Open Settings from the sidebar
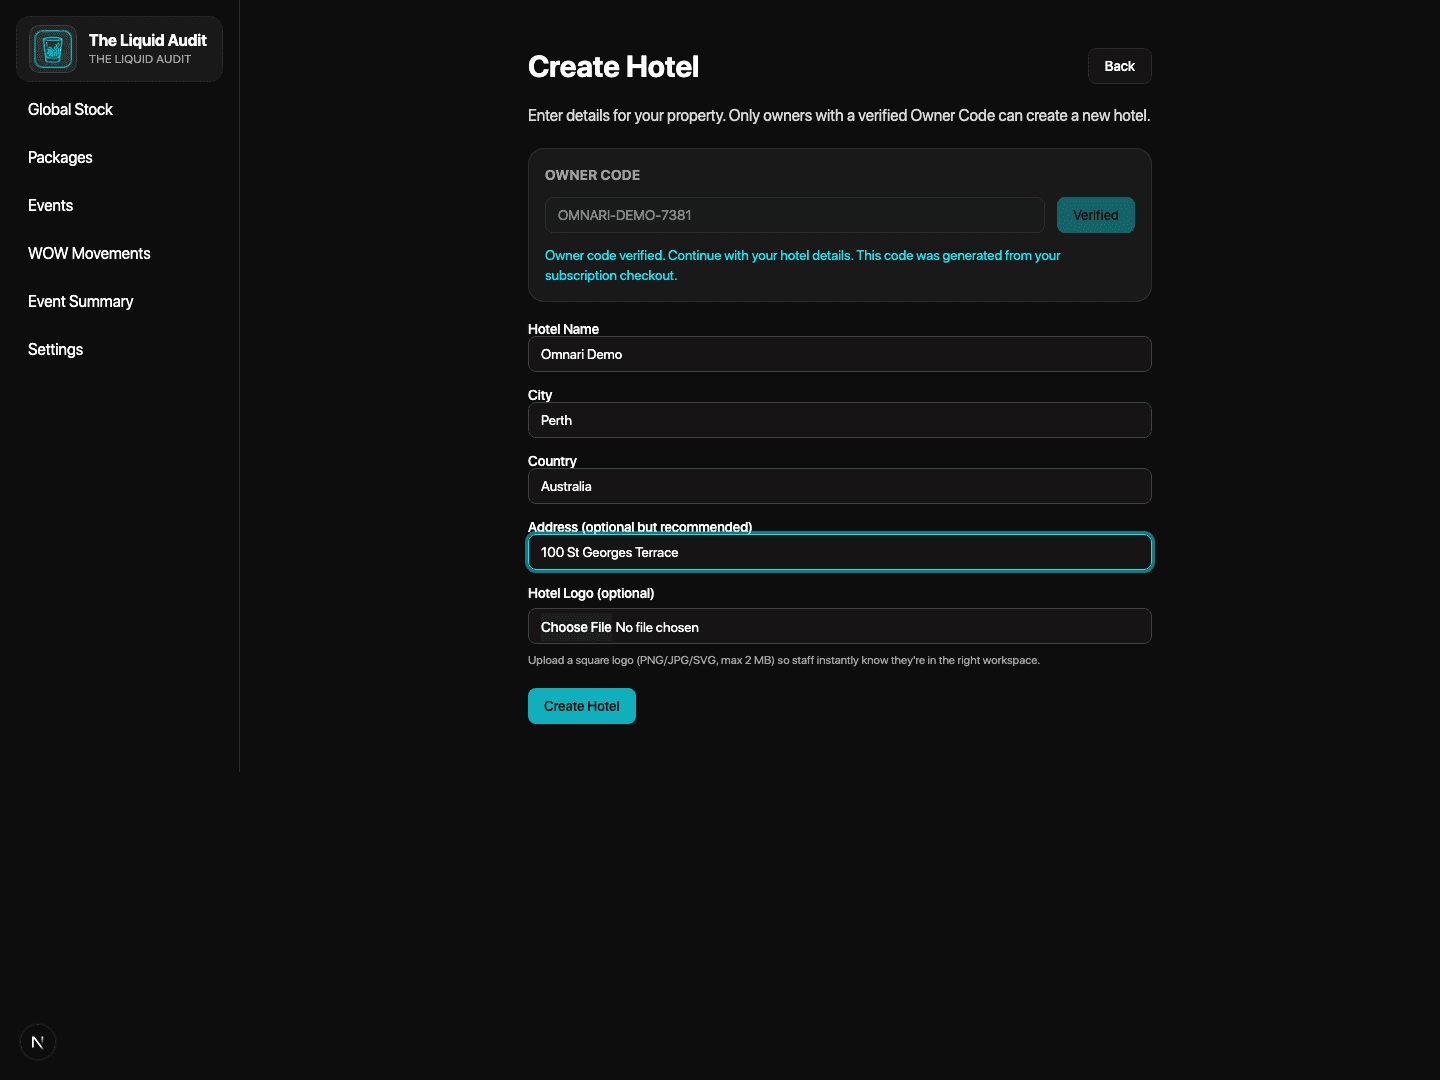1440x1080 pixels. pyautogui.click(x=55, y=349)
